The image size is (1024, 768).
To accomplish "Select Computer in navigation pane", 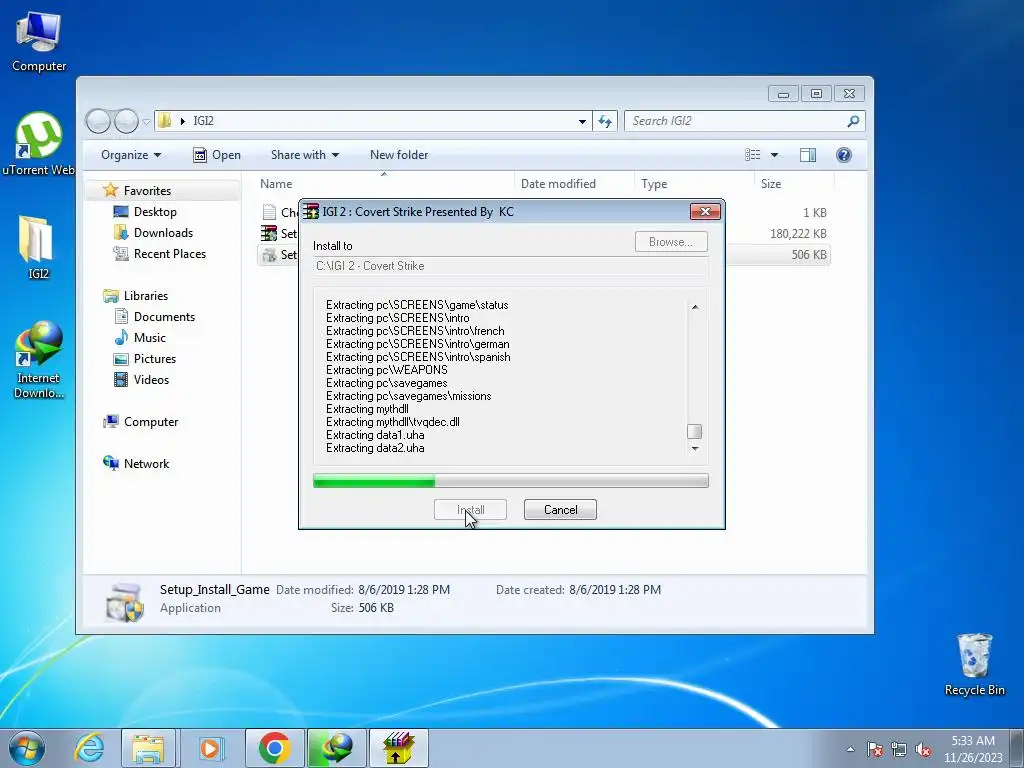I will (151, 422).
